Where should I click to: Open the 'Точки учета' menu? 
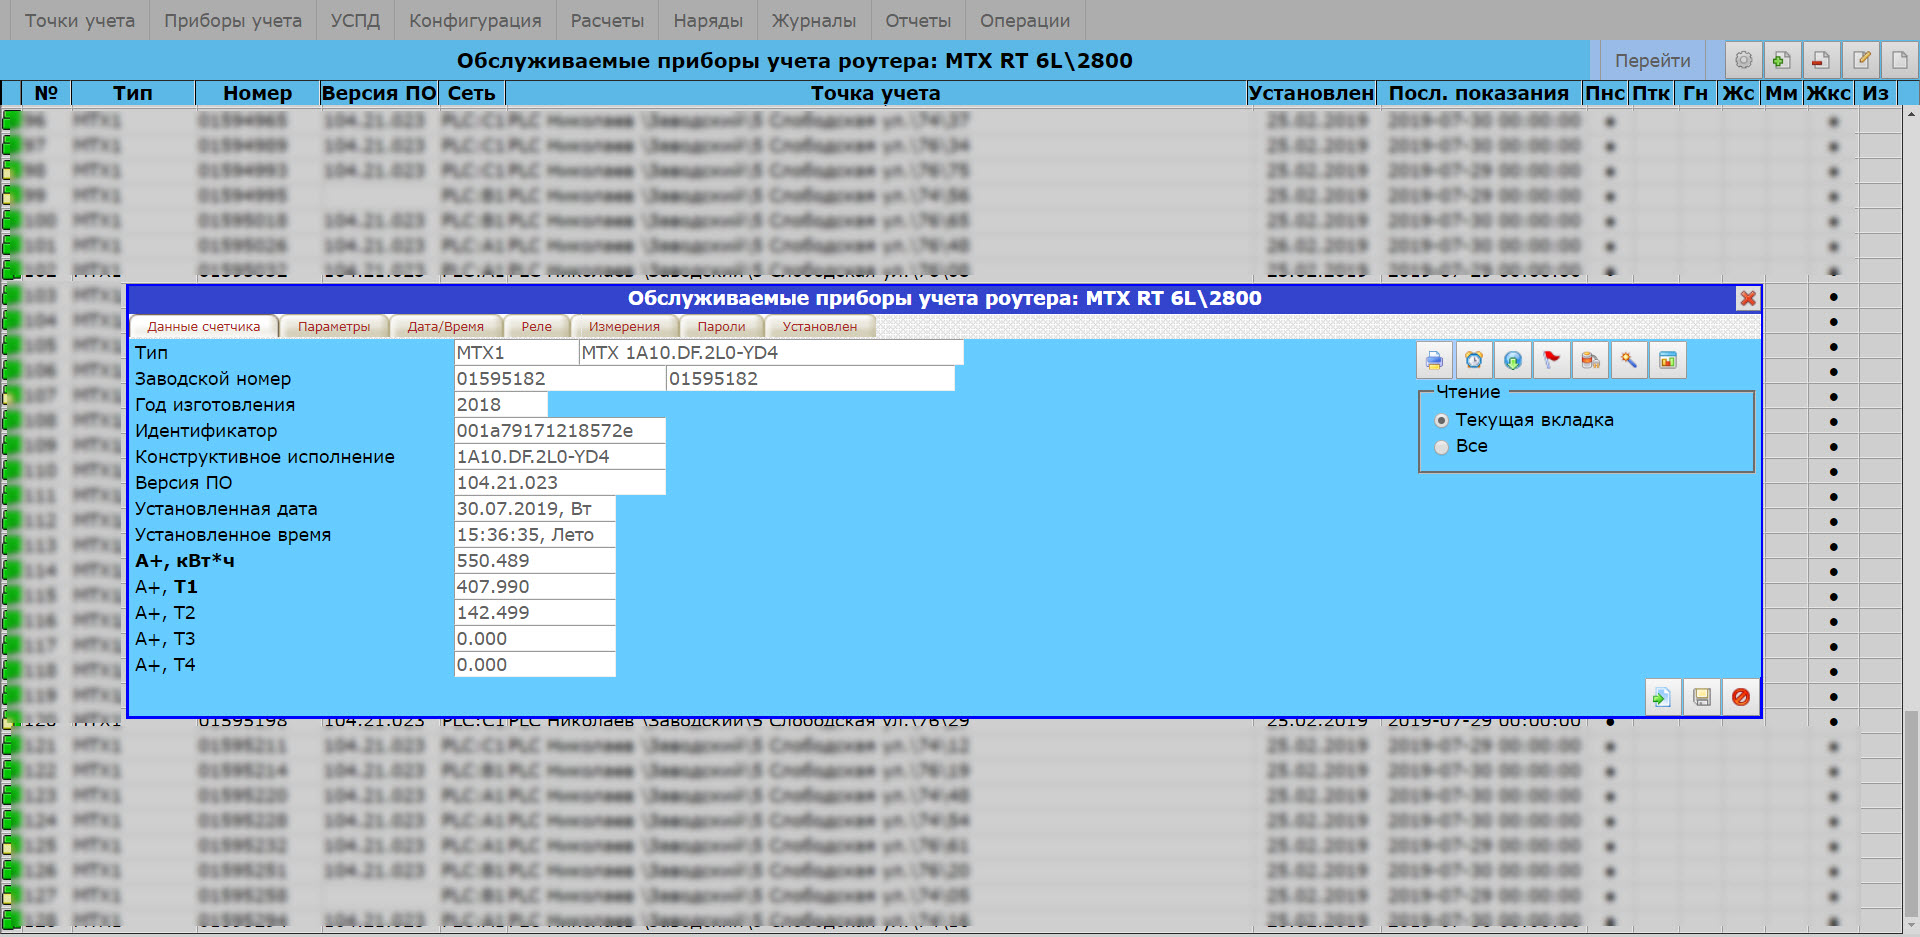click(x=79, y=20)
